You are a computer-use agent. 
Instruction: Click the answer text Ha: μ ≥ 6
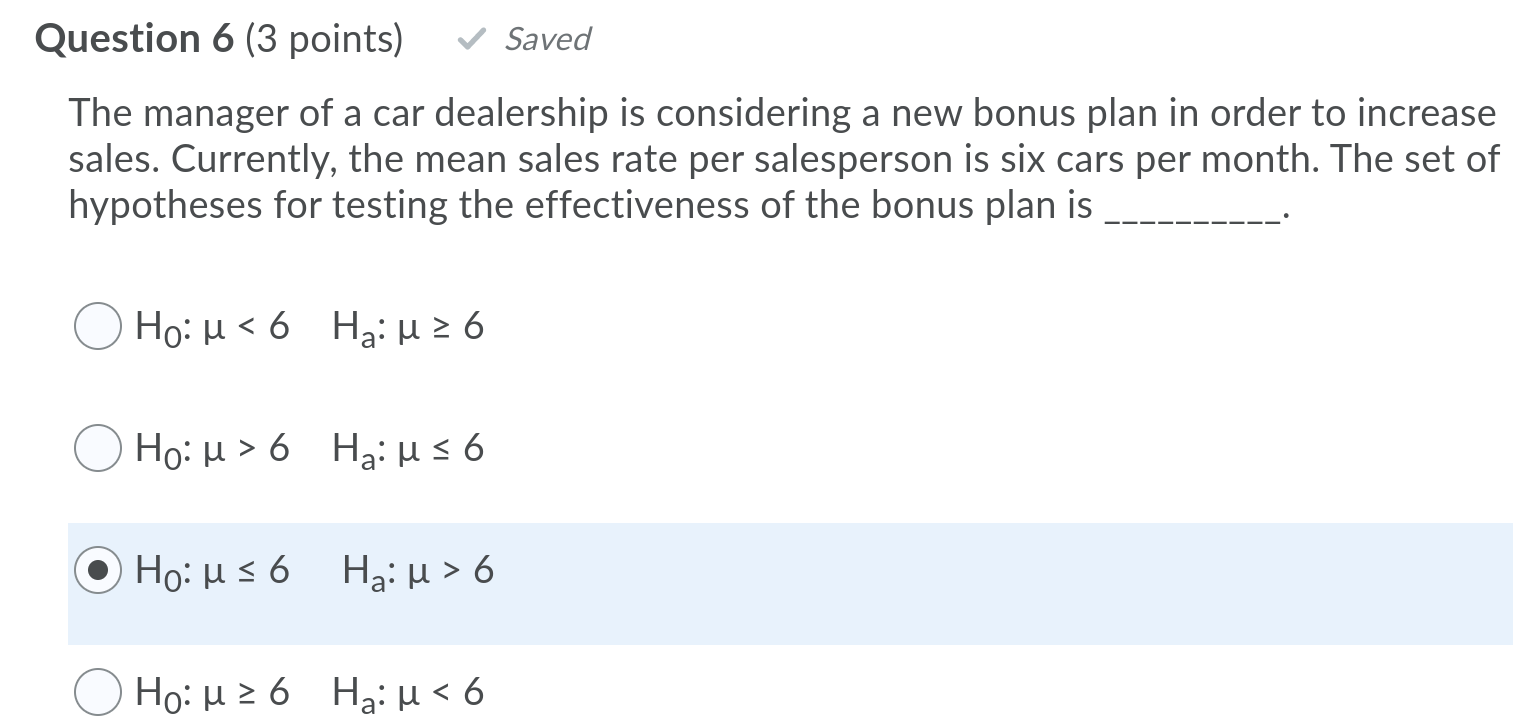tap(408, 324)
